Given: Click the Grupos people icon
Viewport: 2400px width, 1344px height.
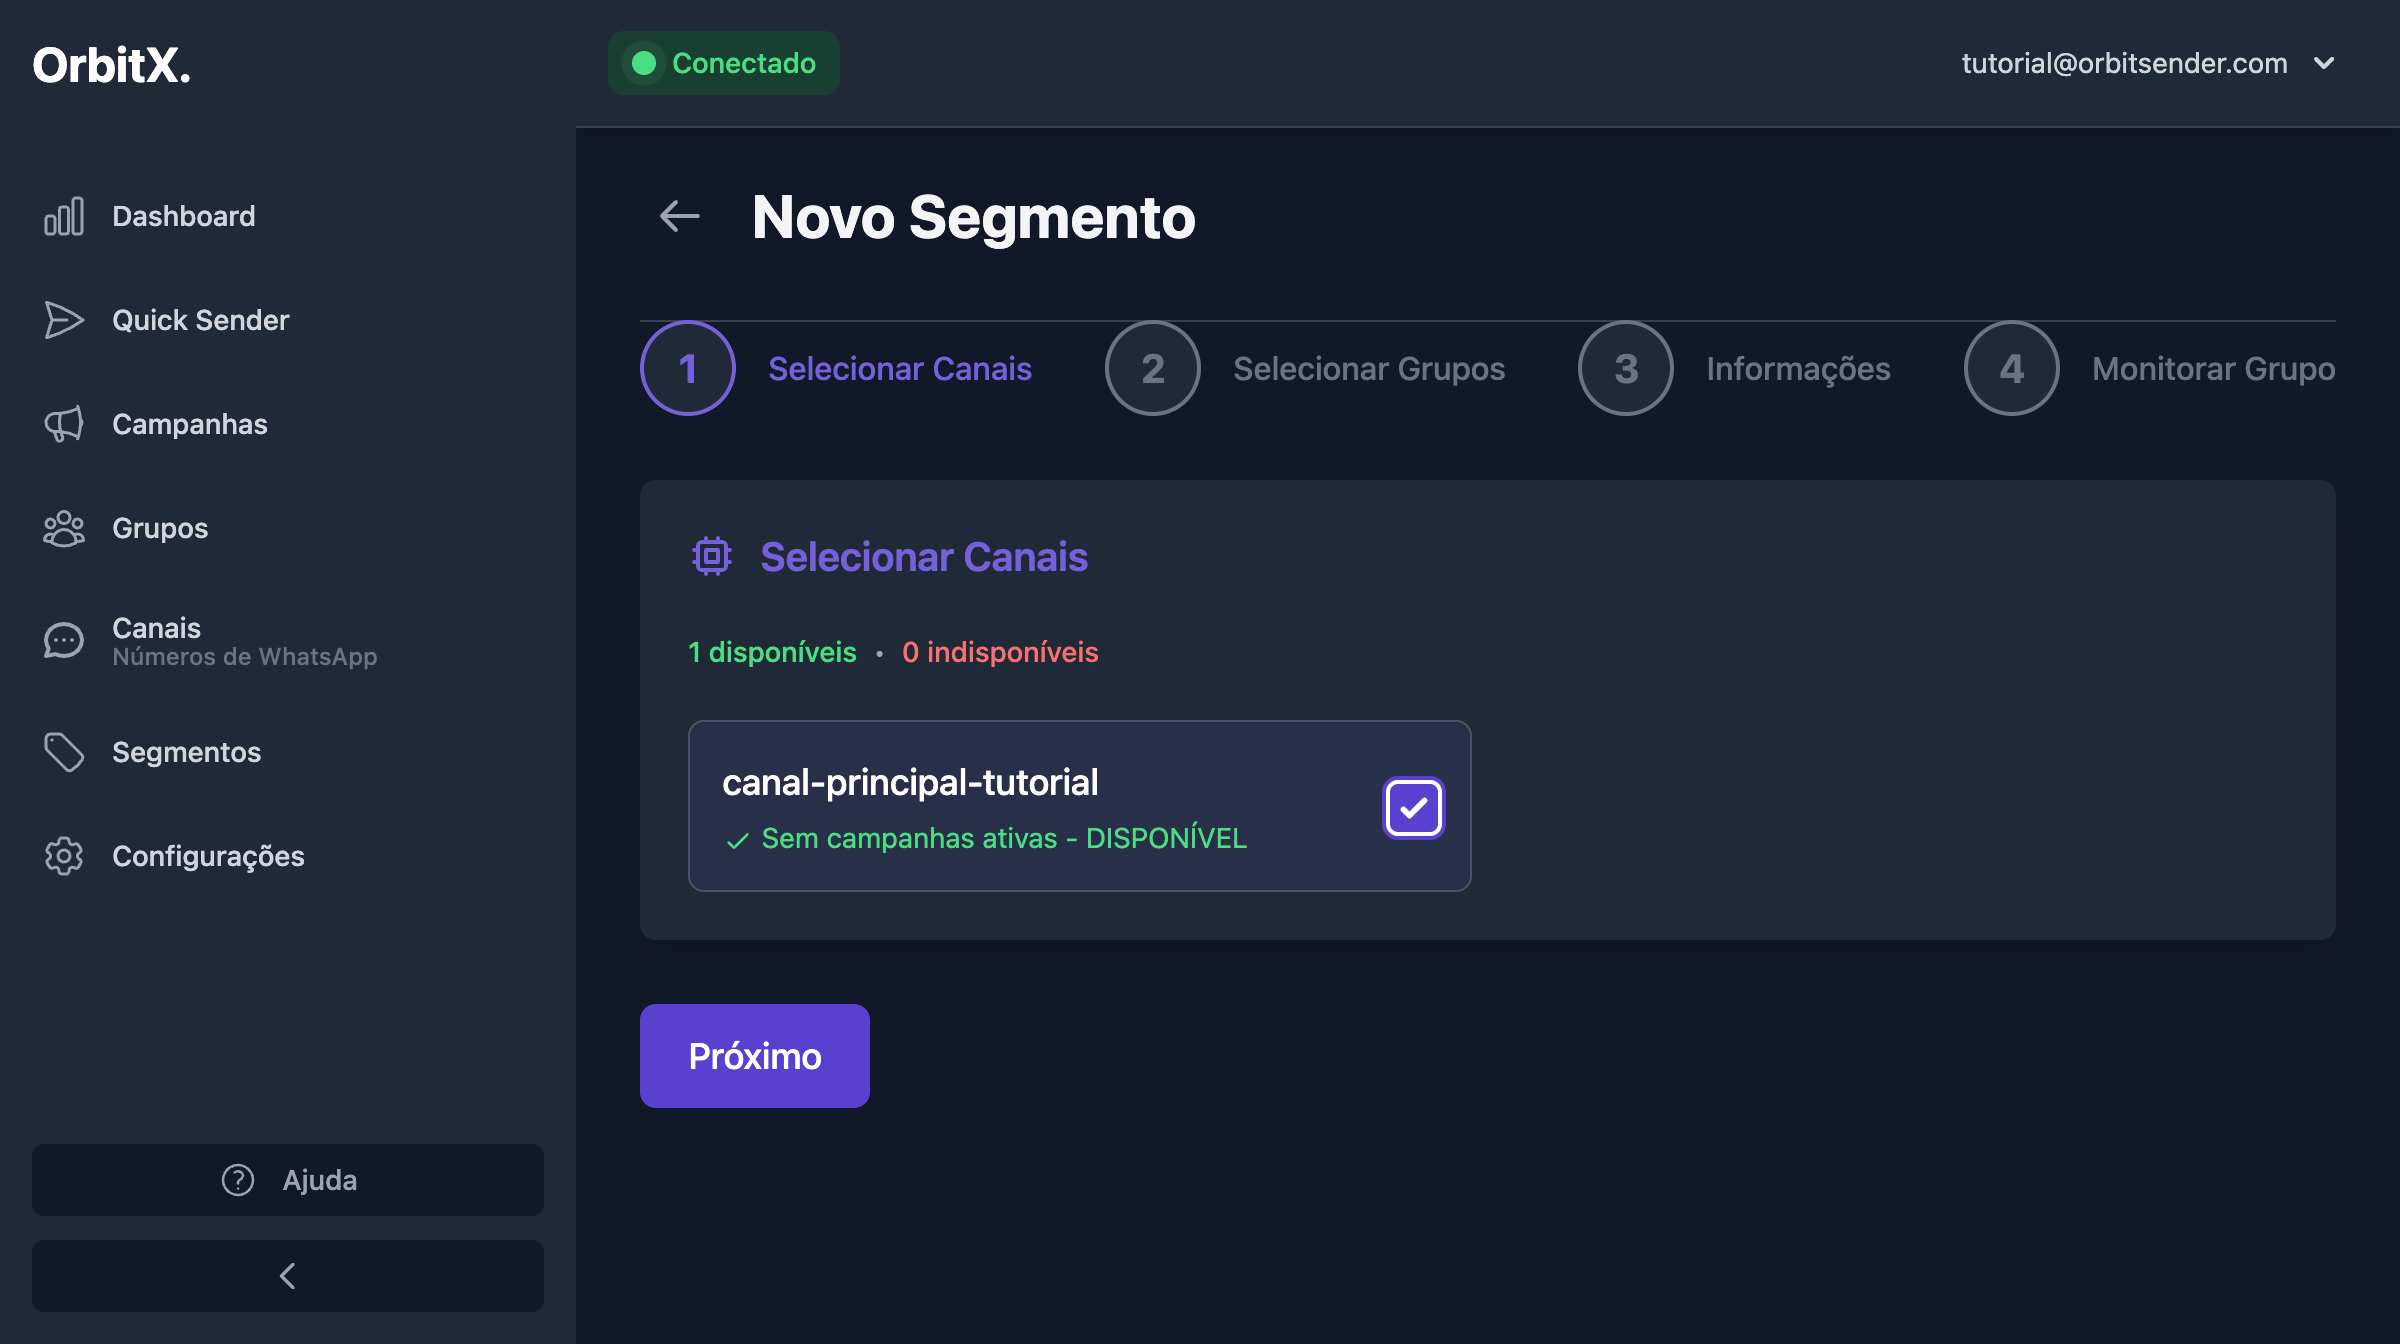Looking at the screenshot, I should point(64,528).
